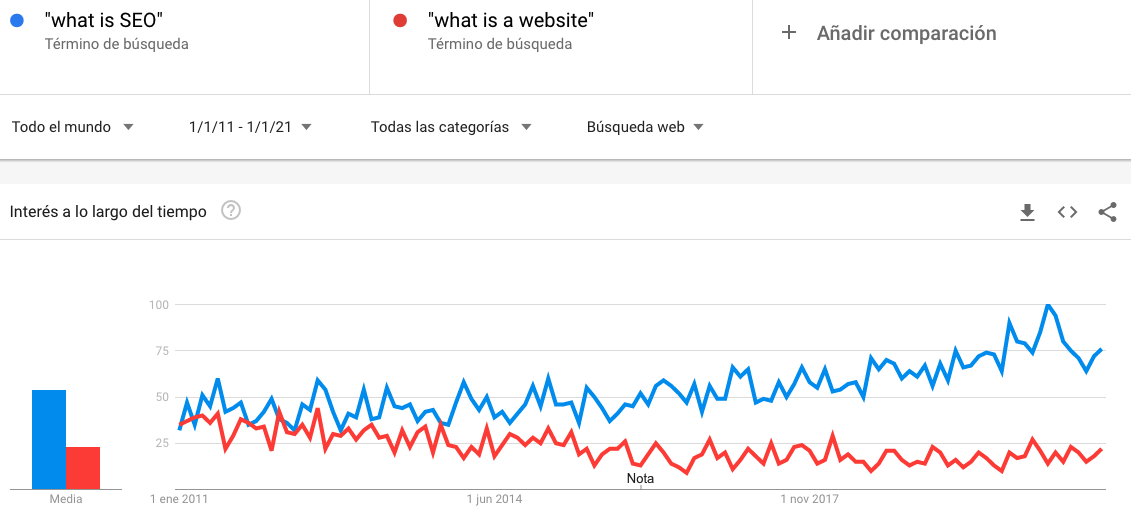Click the 1 jun 2014 axis label
The image size is (1131, 514).
[x=495, y=499]
